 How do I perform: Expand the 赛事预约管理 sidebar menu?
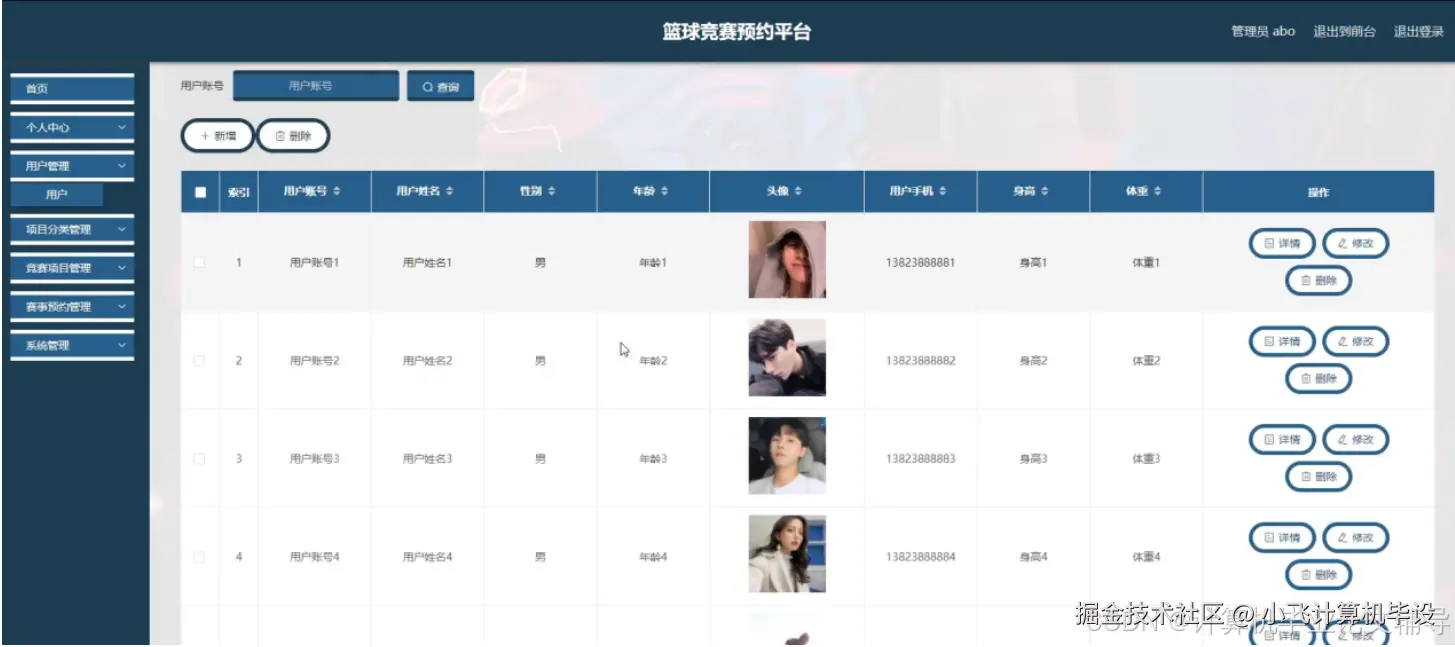tap(72, 307)
